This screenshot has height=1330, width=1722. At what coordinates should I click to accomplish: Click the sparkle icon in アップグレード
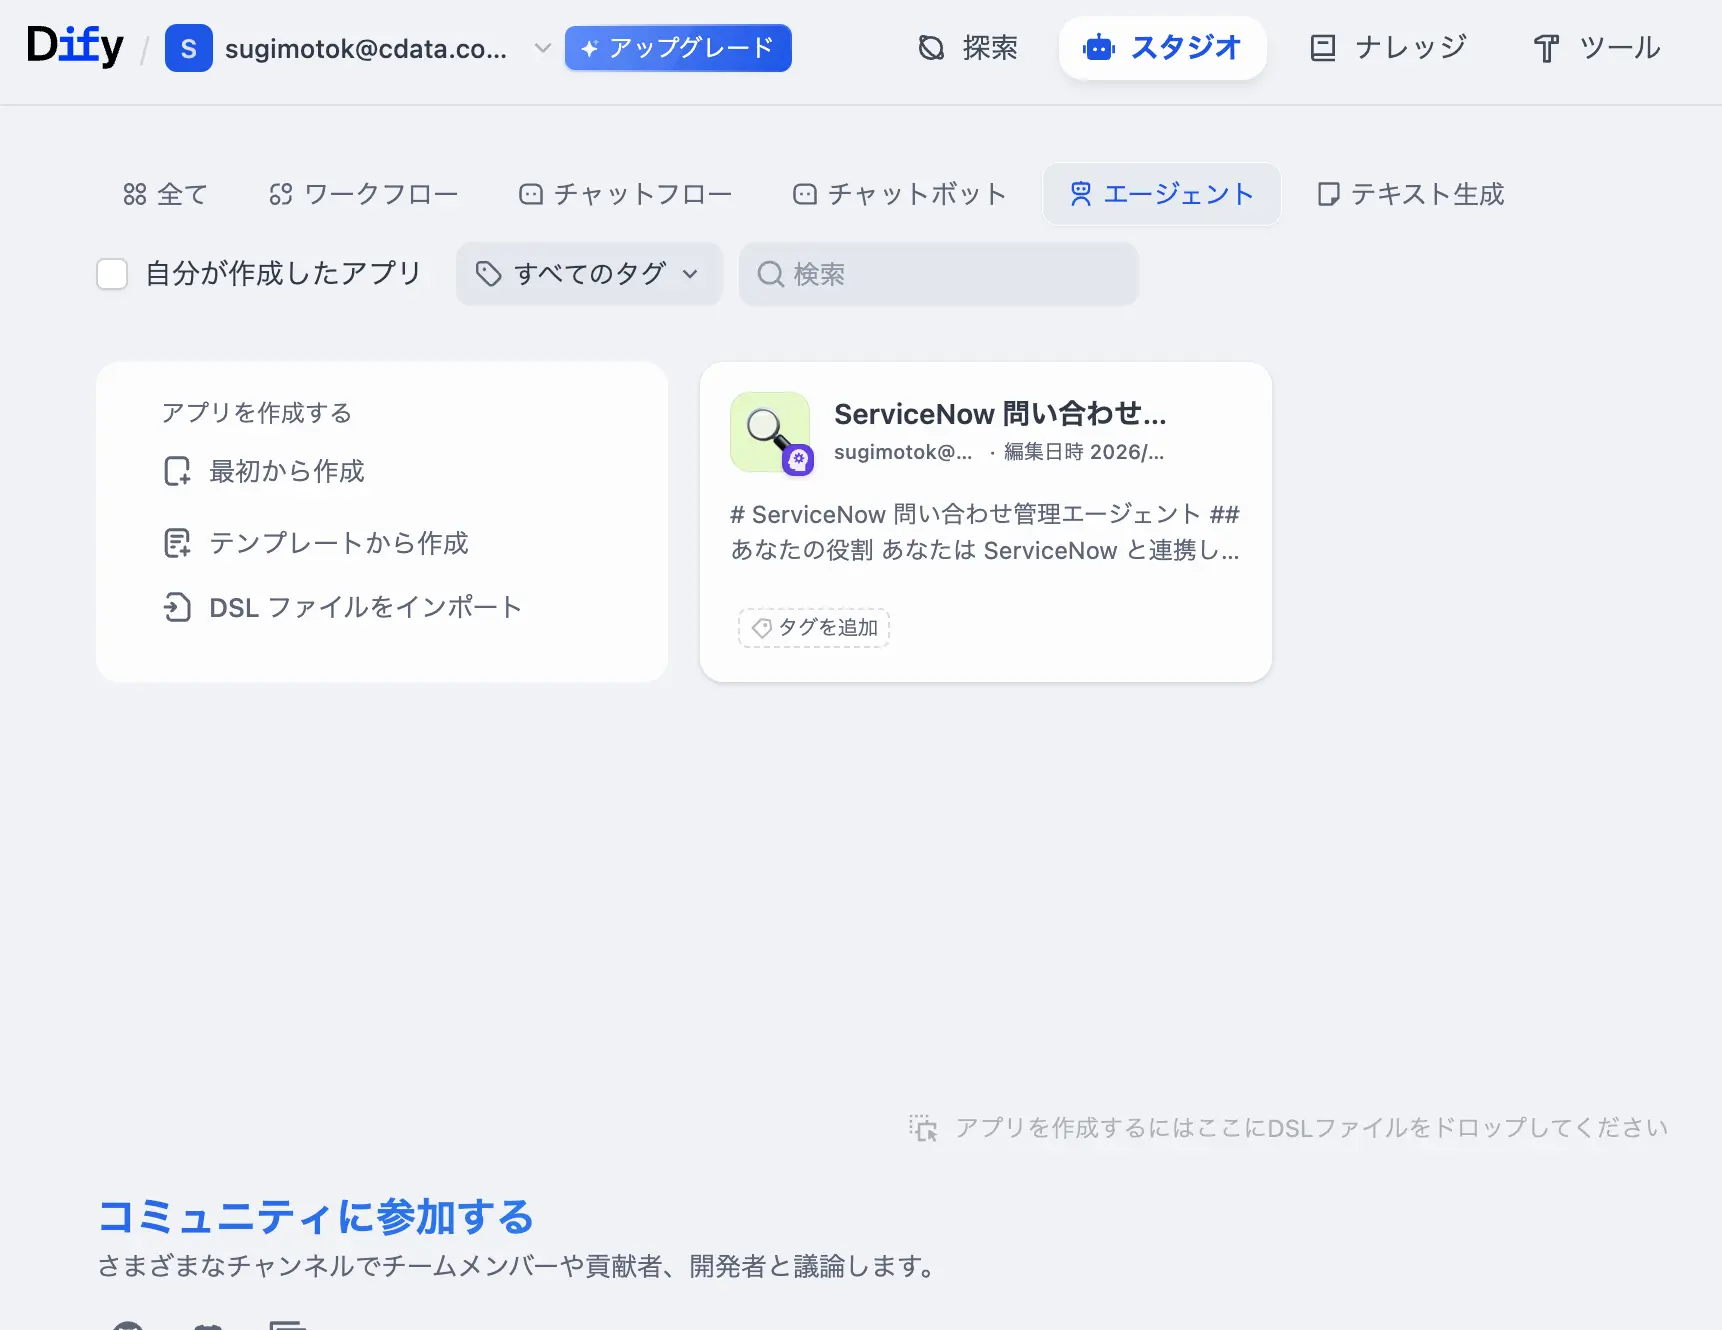click(590, 48)
